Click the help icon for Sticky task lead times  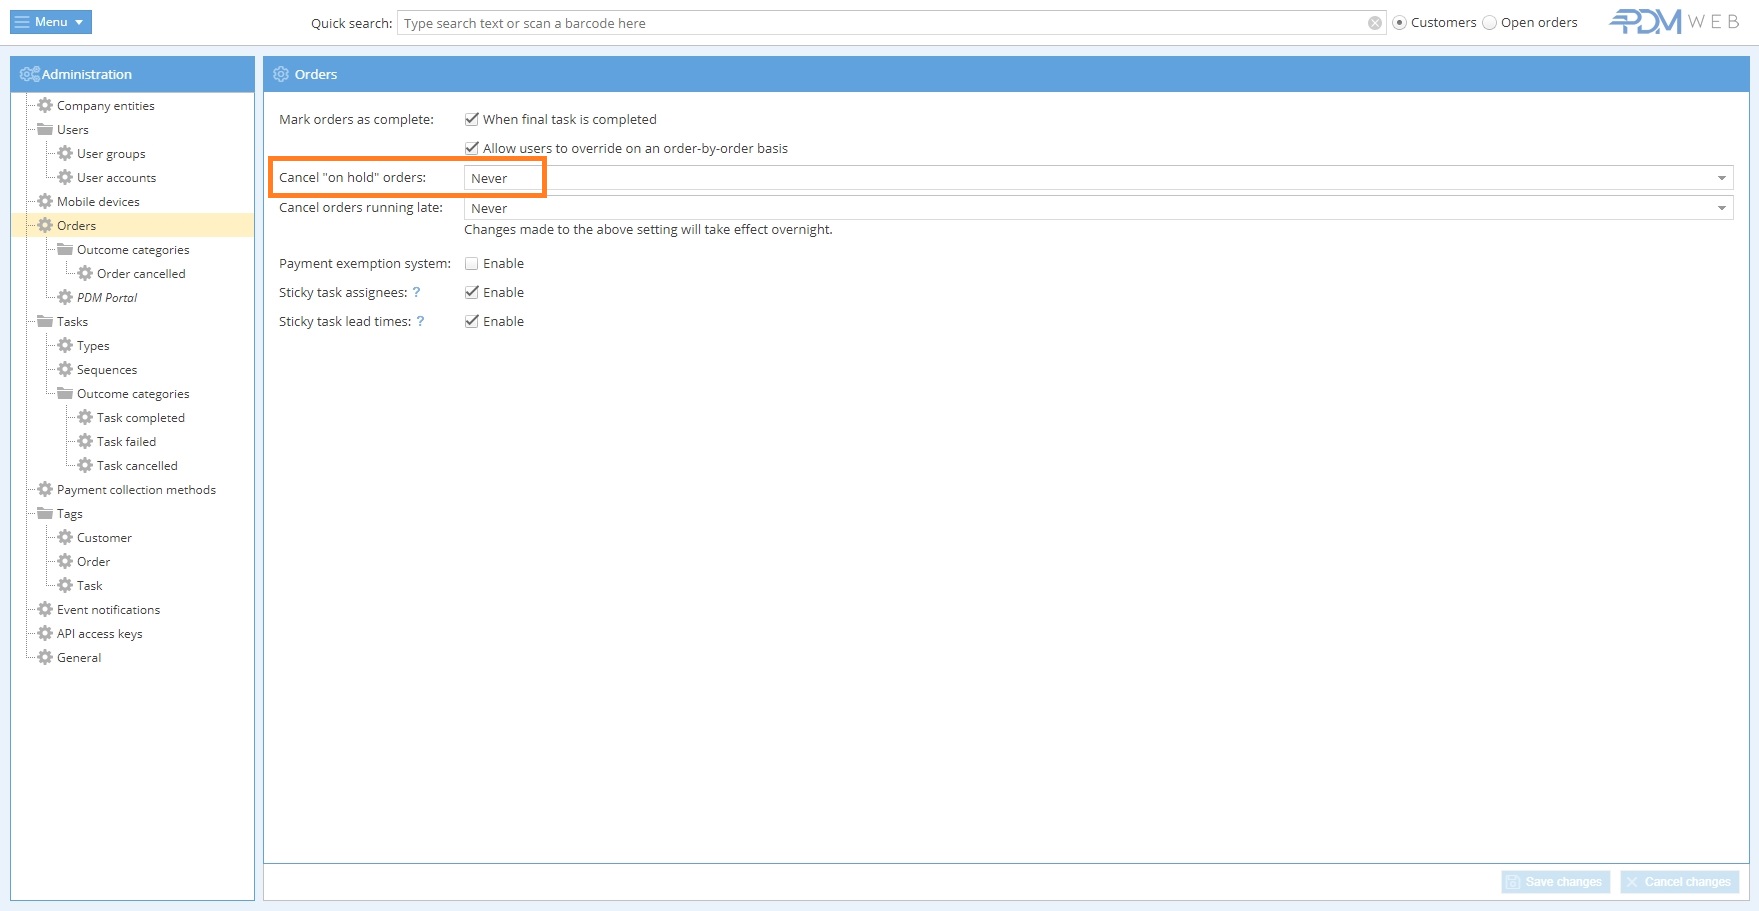tap(420, 322)
